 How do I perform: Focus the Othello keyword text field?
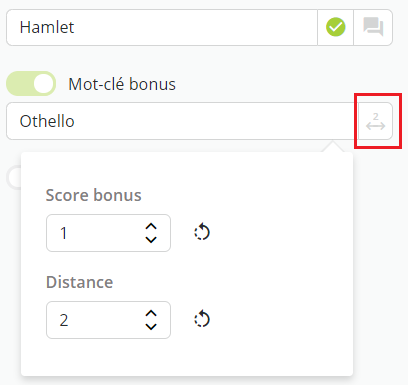pyautogui.click(x=182, y=121)
